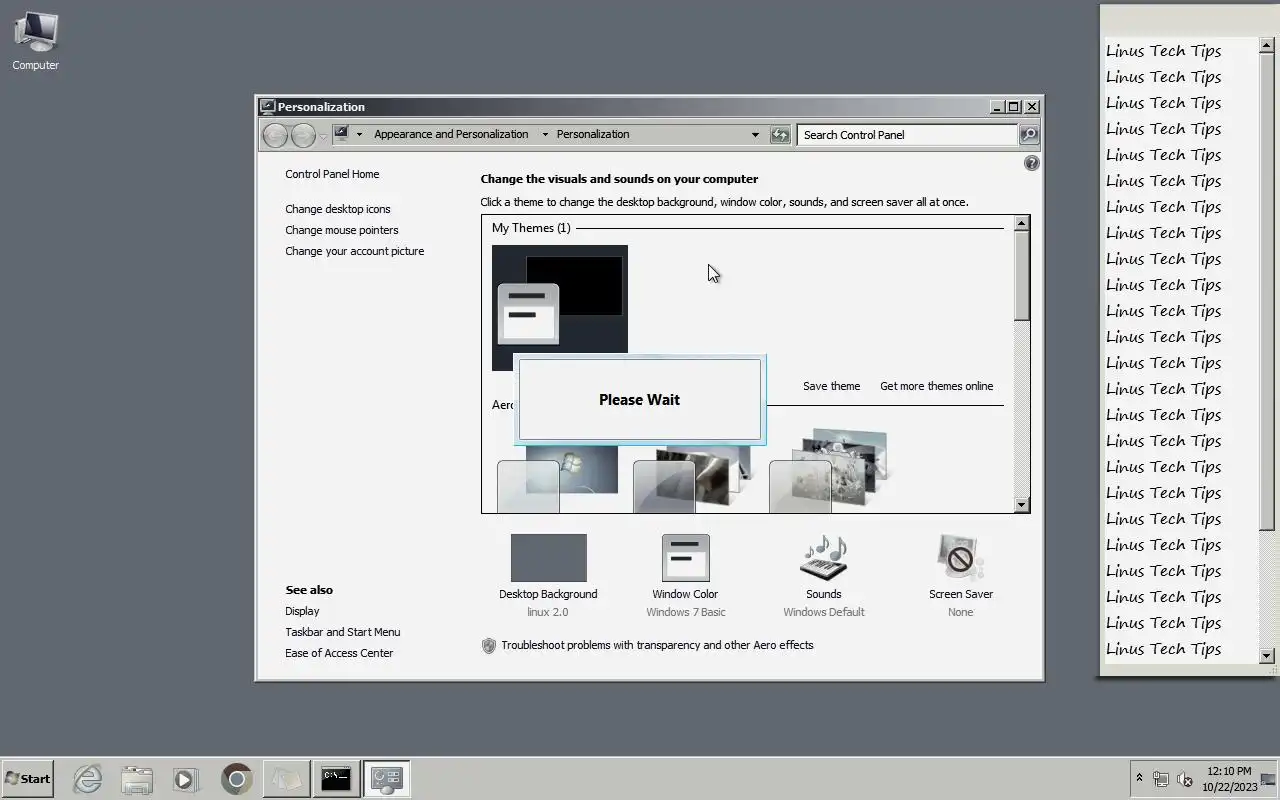The height and width of the screenshot is (800, 1280).
Task: Click the My Themes (1) heading
Action: pyautogui.click(x=531, y=228)
